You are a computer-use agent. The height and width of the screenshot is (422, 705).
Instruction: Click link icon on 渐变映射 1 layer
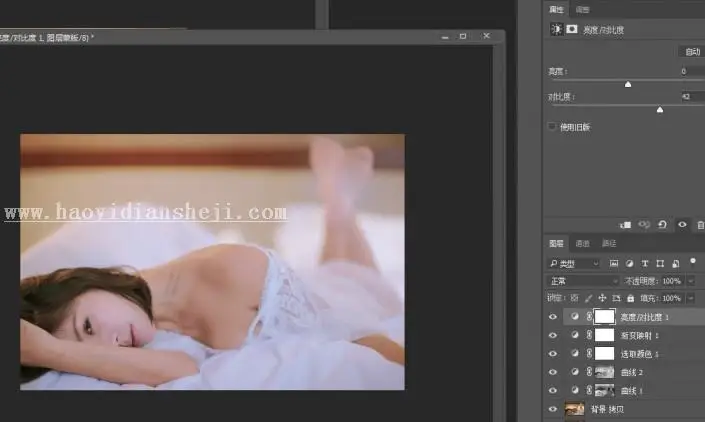coord(589,335)
